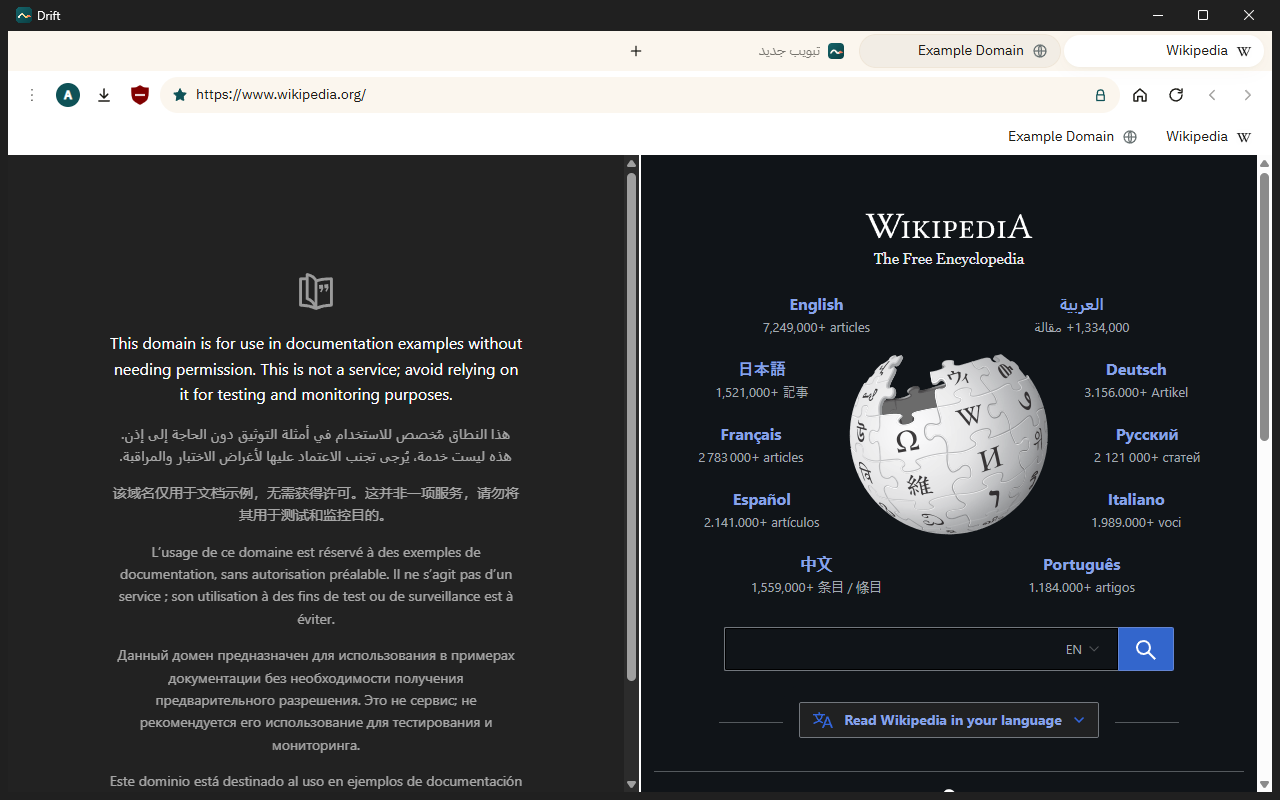1280x800 pixels.
Task: Click the paragraph starting "This domain is for use"
Action: coord(316,369)
